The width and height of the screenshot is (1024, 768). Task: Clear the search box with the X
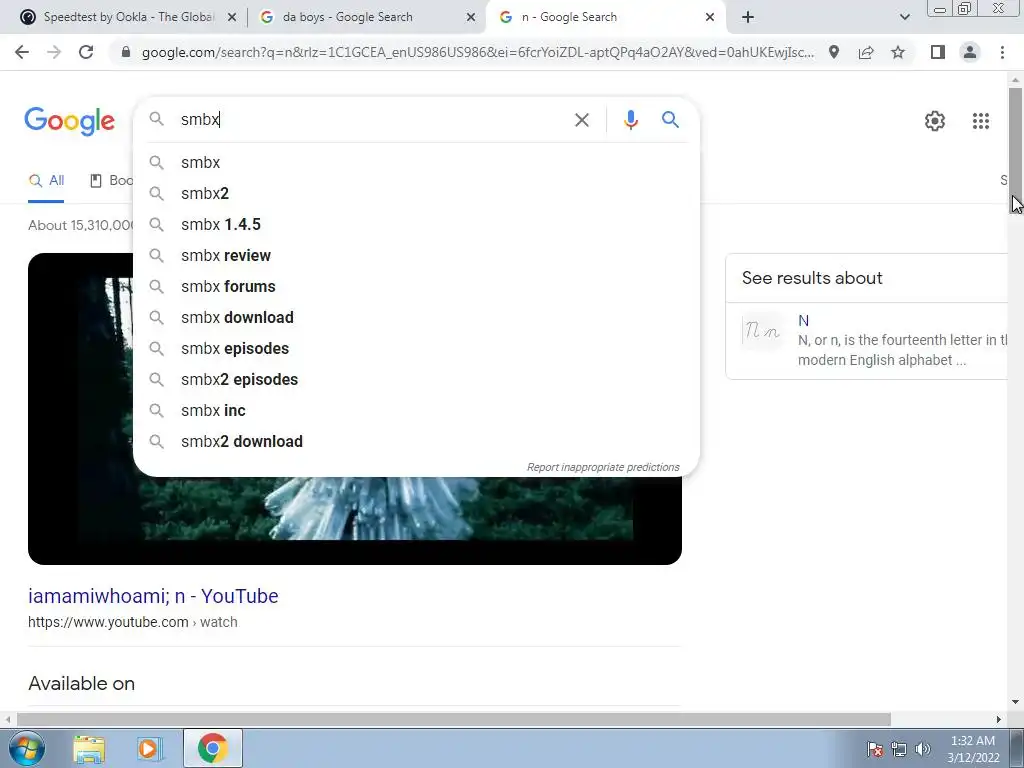click(582, 120)
